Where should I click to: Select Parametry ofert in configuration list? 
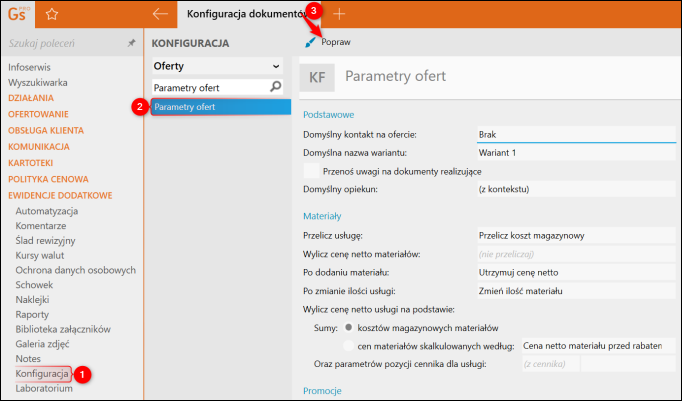221,107
